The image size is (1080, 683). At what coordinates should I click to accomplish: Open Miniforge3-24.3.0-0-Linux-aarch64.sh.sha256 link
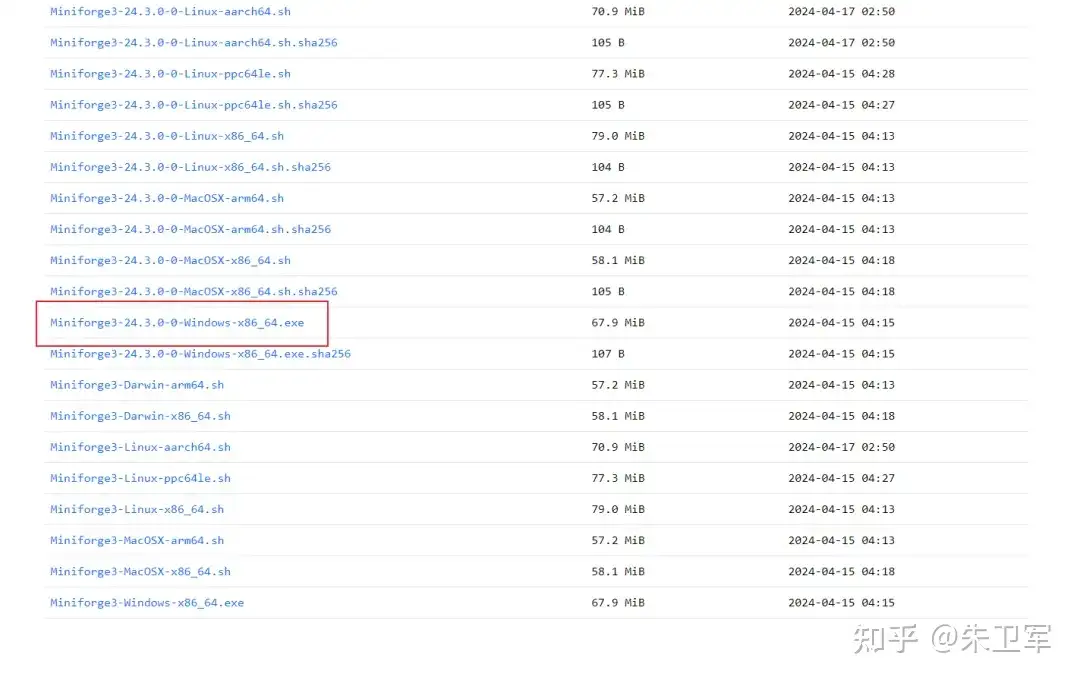pyautogui.click(x=194, y=43)
